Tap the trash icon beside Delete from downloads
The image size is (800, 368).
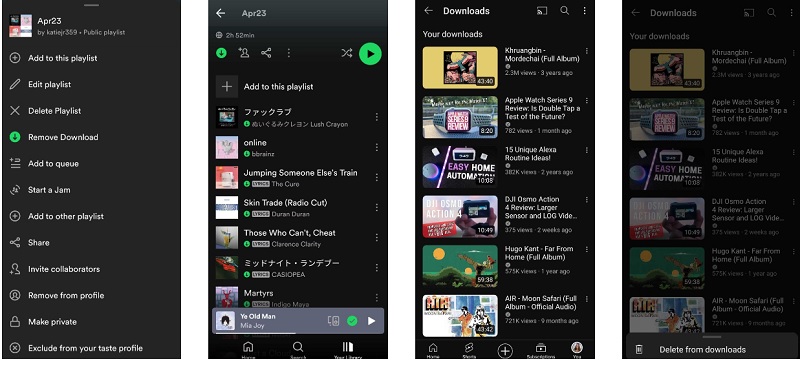tap(639, 350)
